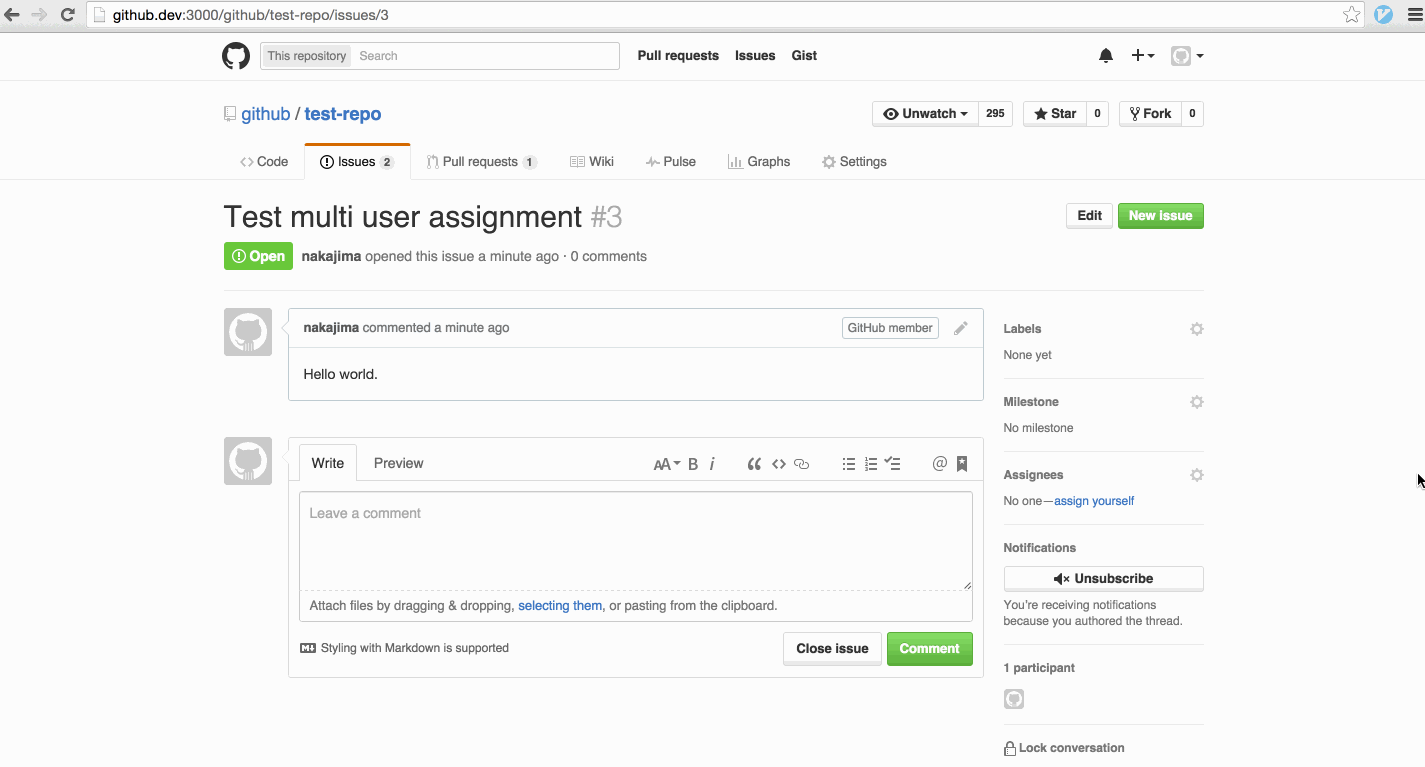
Task: Open Assignees settings via the gear icon
Action: click(x=1196, y=474)
